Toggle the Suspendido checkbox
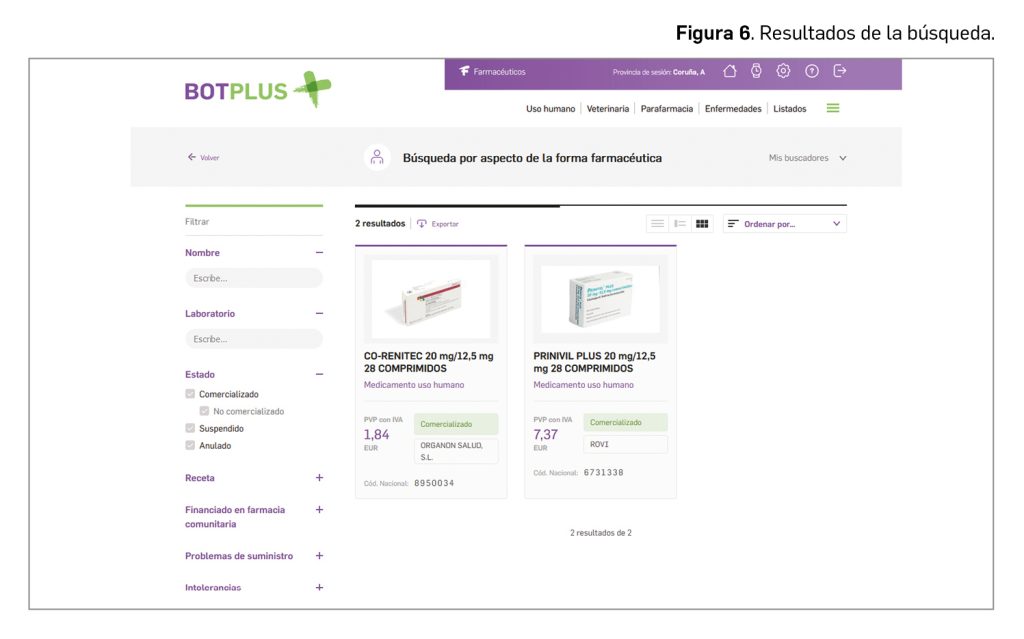 coord(190,428)
